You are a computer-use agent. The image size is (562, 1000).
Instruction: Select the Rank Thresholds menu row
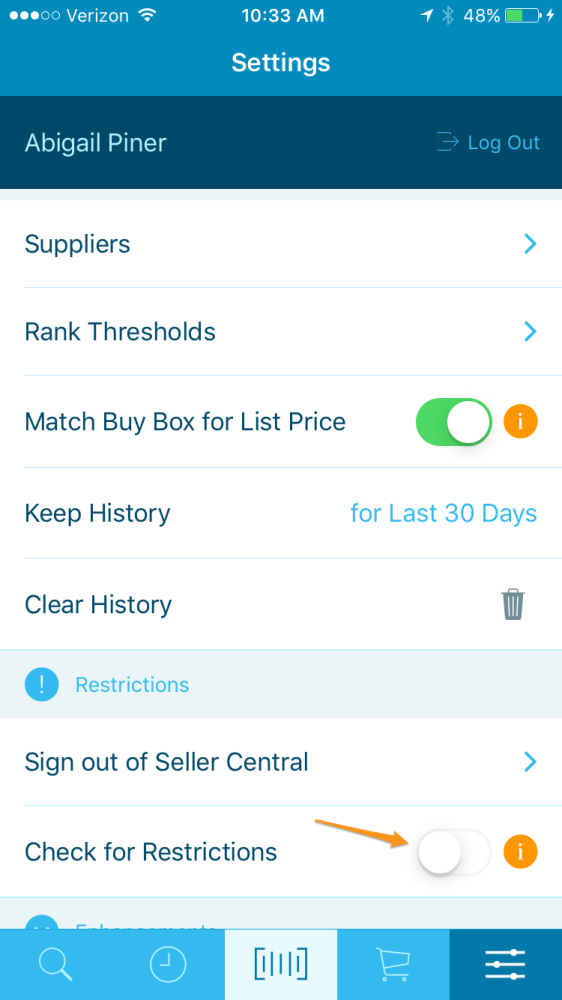[281, 332]
